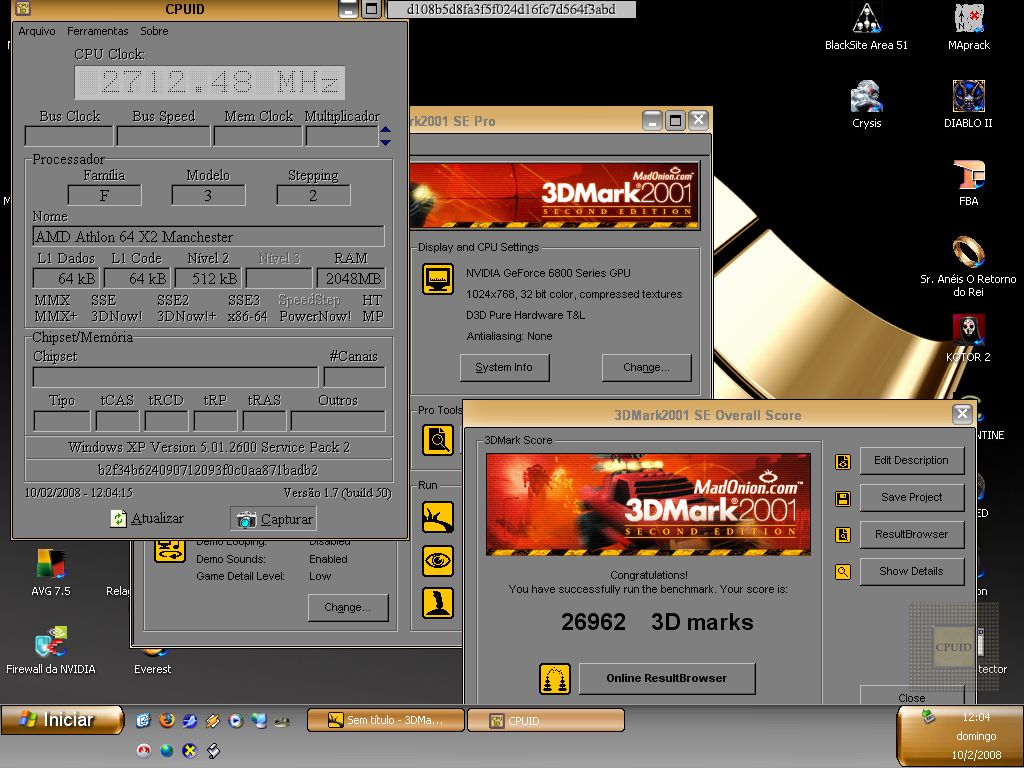Viewport: 1024px width, 768px height.
Task: Increase the Multiplicador with the up arrow
Action: click(x=385, y=129)
